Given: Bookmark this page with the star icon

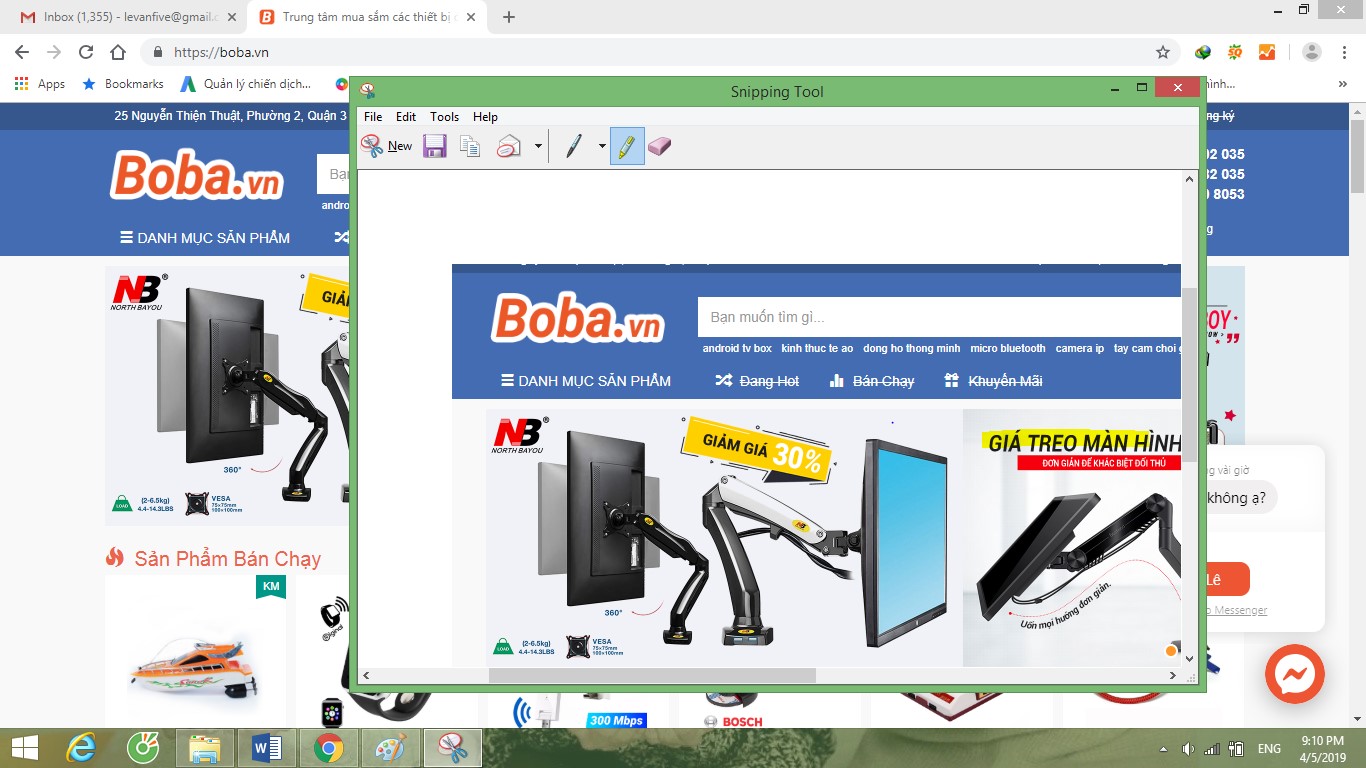Looking at the screenshot, I should pos(1163,52).
